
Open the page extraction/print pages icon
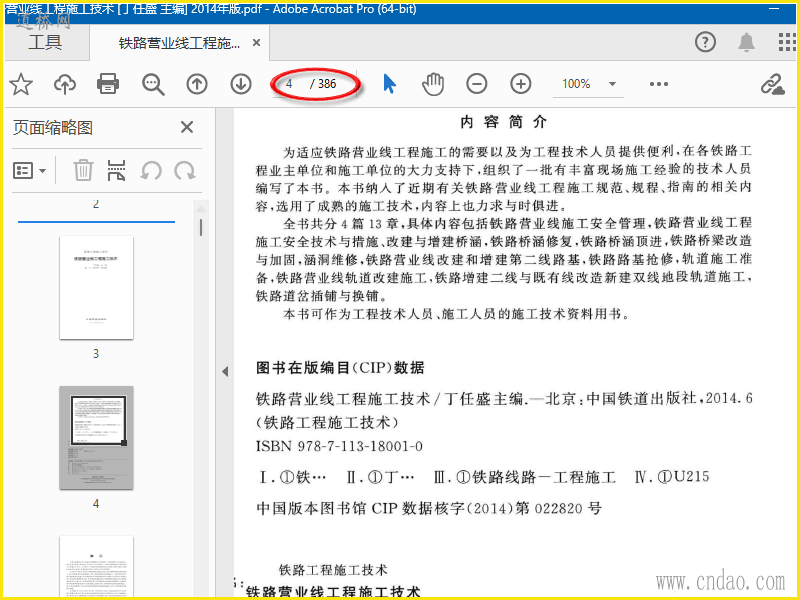[116, 170]
